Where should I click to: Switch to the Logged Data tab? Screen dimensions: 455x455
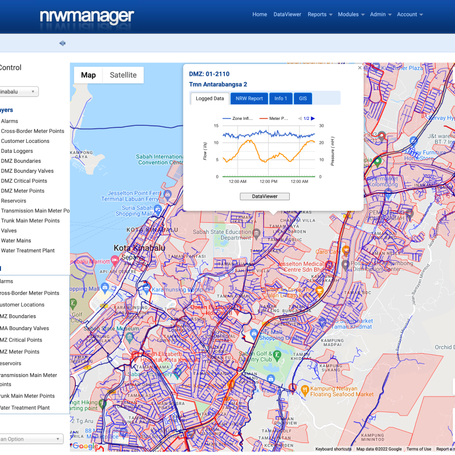pos(210,98)
